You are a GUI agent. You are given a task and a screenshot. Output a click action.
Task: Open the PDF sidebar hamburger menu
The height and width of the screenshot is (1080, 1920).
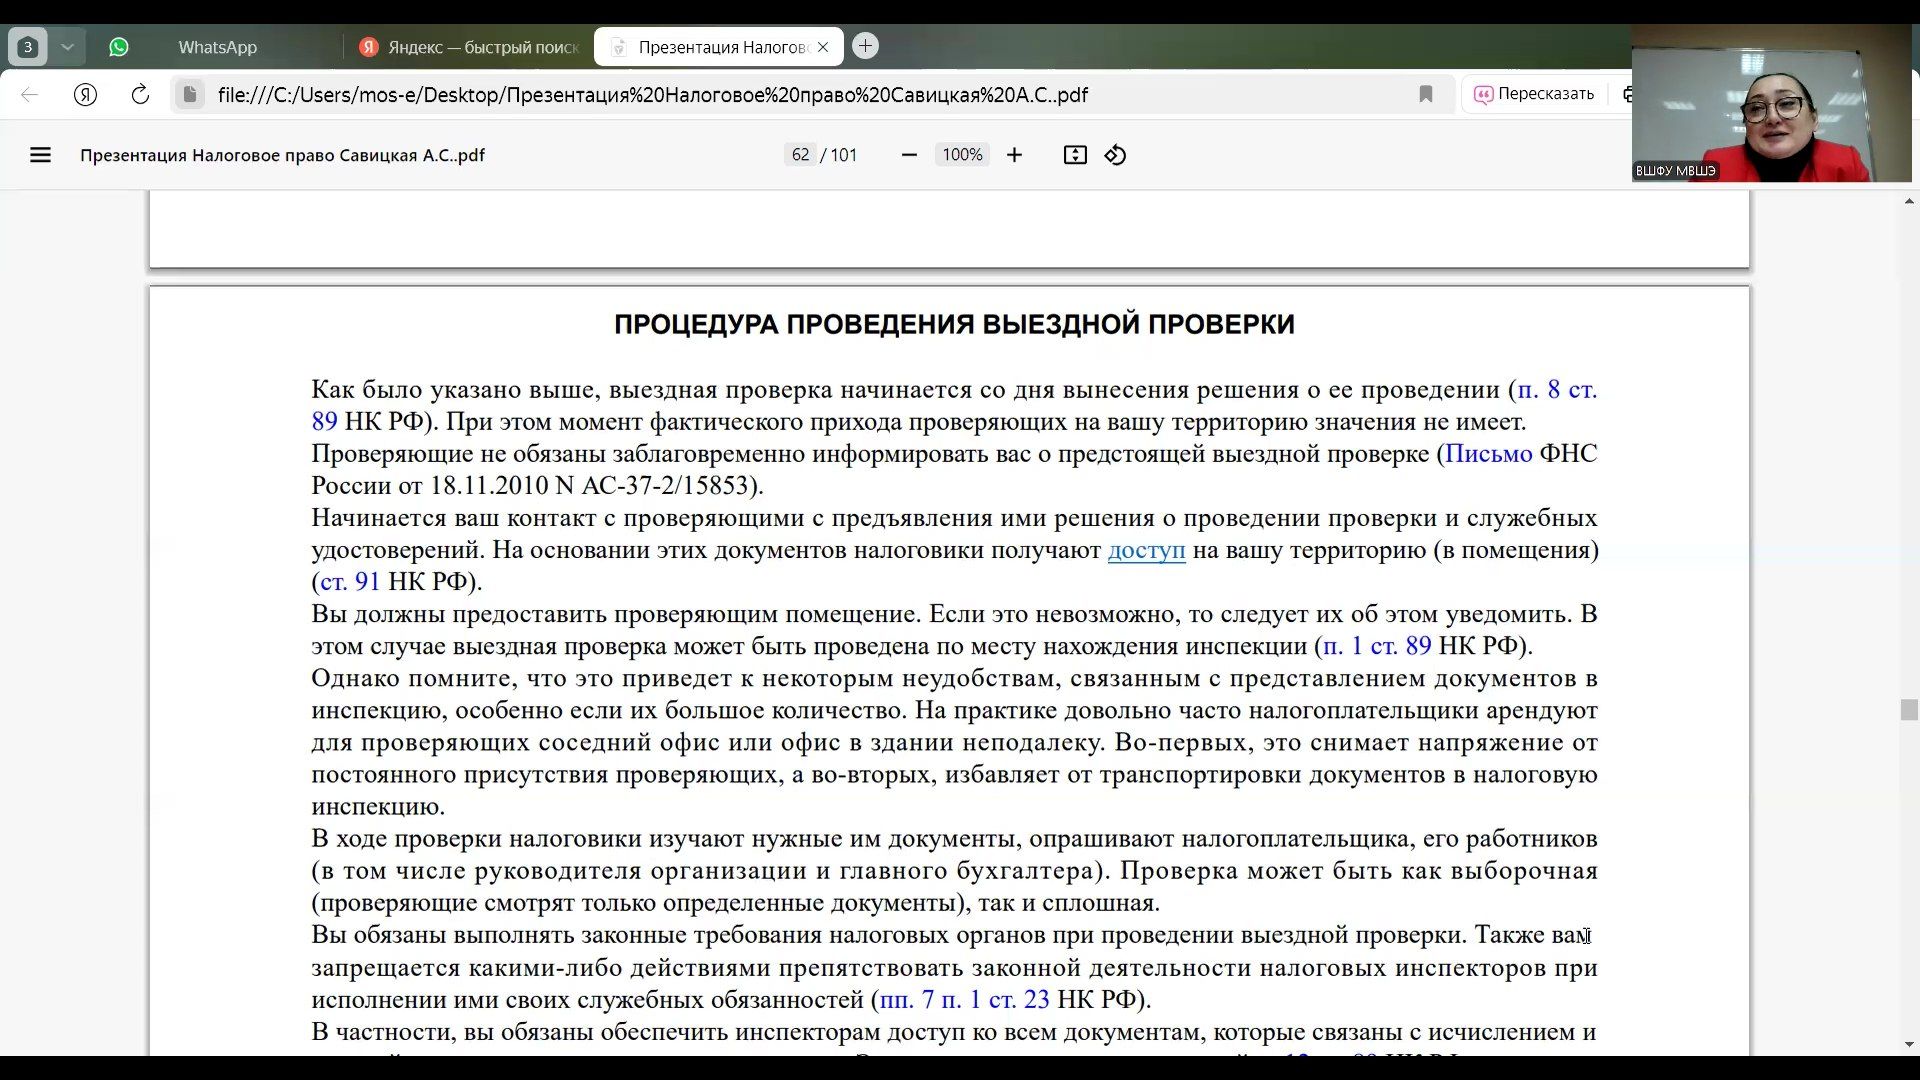(40, 155)
